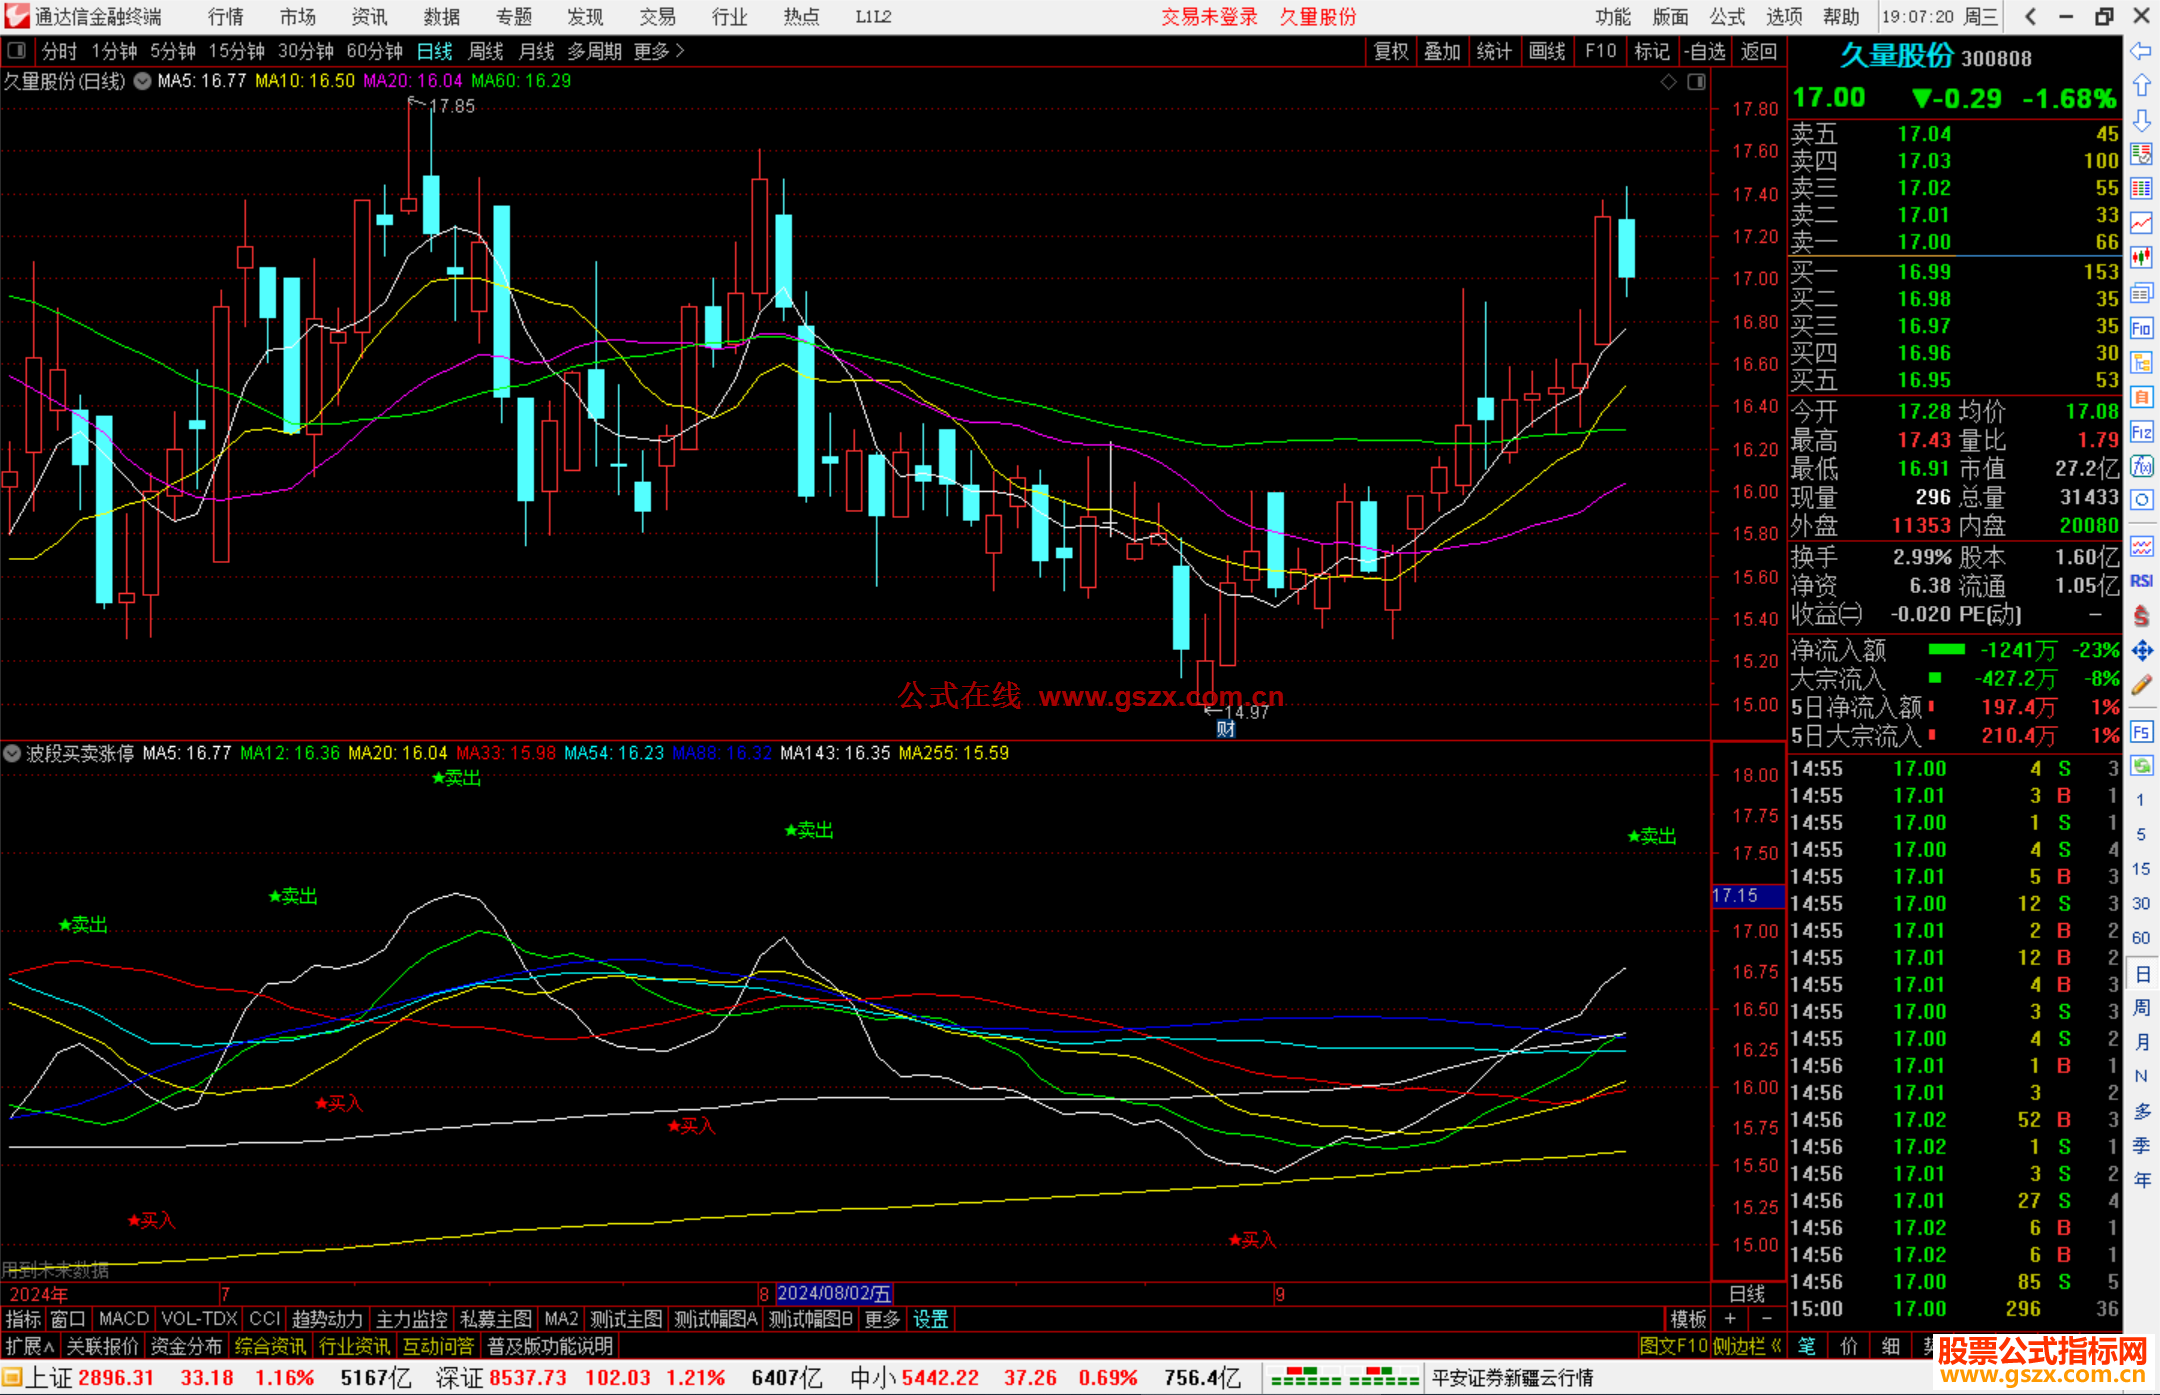Click the 设置 settings button in the indicator bar

[930, 1319]
